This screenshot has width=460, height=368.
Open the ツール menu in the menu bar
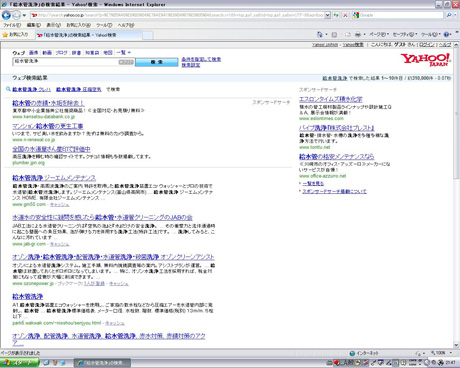(104, 25)
